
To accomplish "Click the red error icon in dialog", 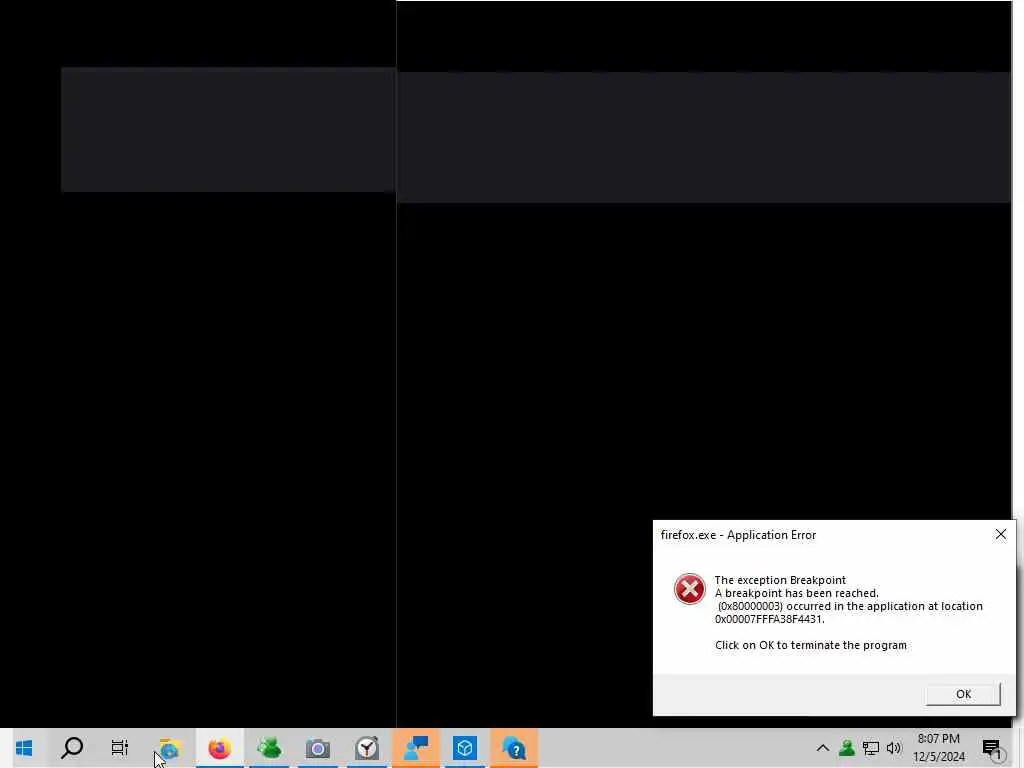I will [x=690, y=589].
